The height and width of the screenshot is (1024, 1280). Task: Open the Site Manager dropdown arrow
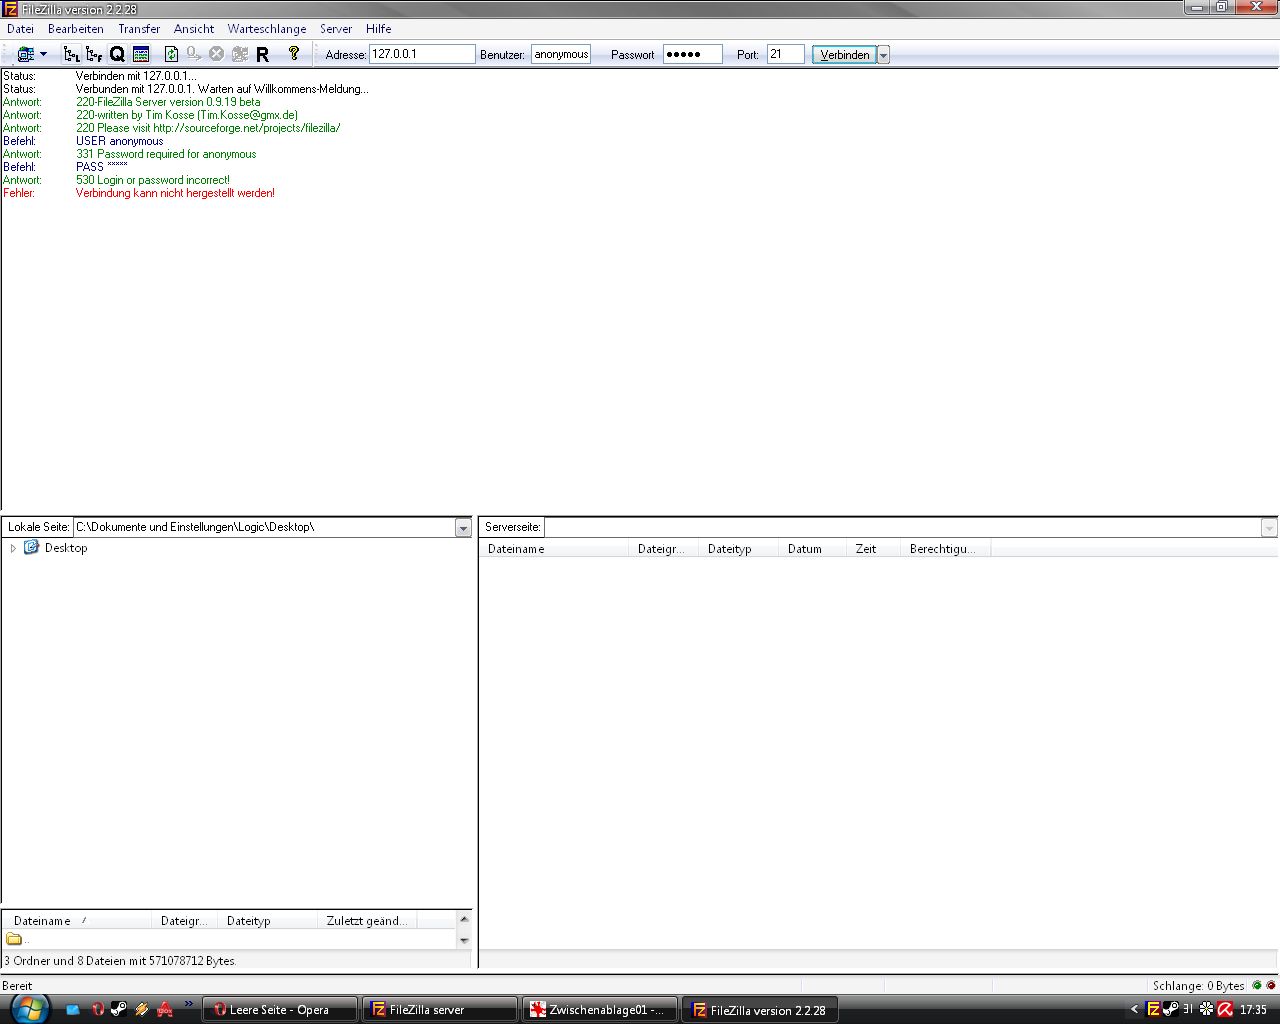point(43,54)
